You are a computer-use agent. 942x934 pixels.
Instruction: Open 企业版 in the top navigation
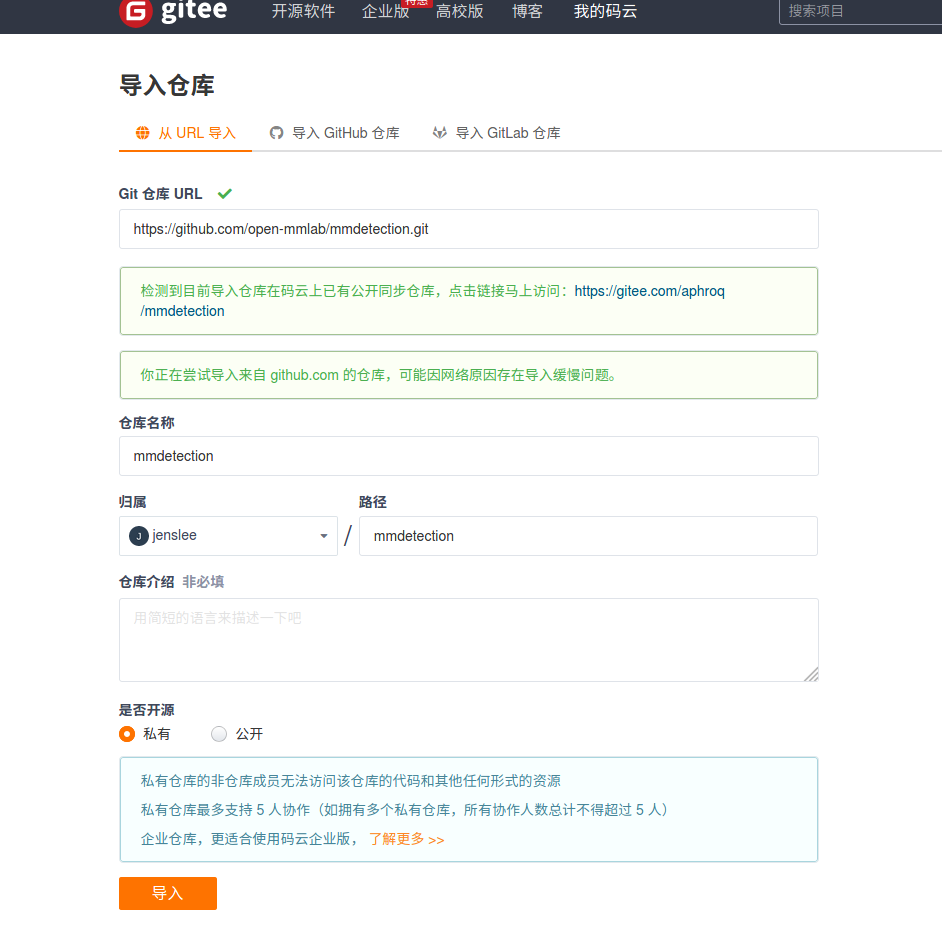click(386, 11)
